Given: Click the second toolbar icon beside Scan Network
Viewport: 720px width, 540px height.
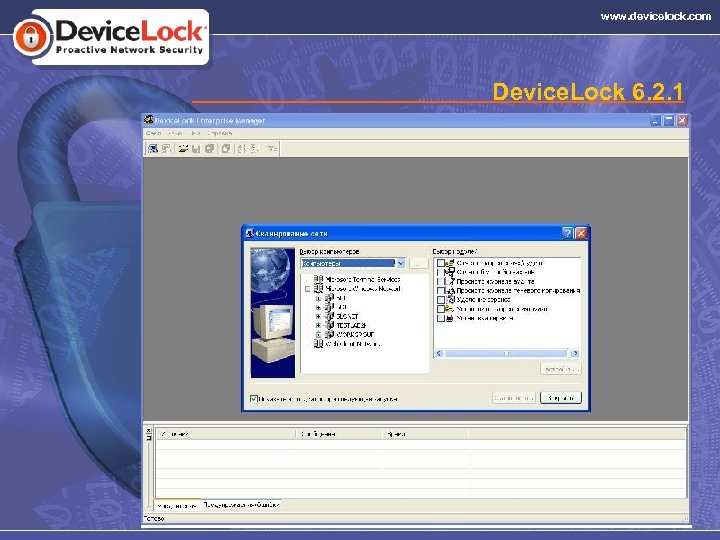Looking at the screenshot, I should (166, 148).
